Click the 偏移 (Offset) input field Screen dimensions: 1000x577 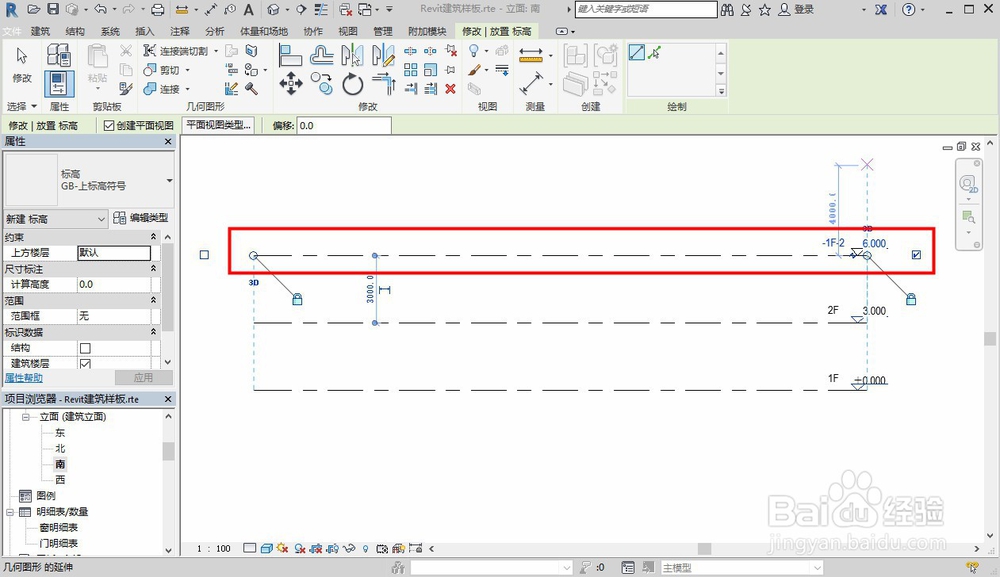pos(344,126)
